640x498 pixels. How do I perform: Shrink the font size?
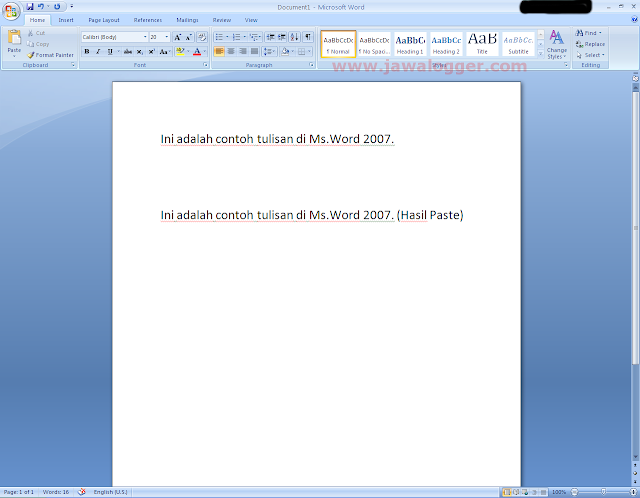(189, 37)
